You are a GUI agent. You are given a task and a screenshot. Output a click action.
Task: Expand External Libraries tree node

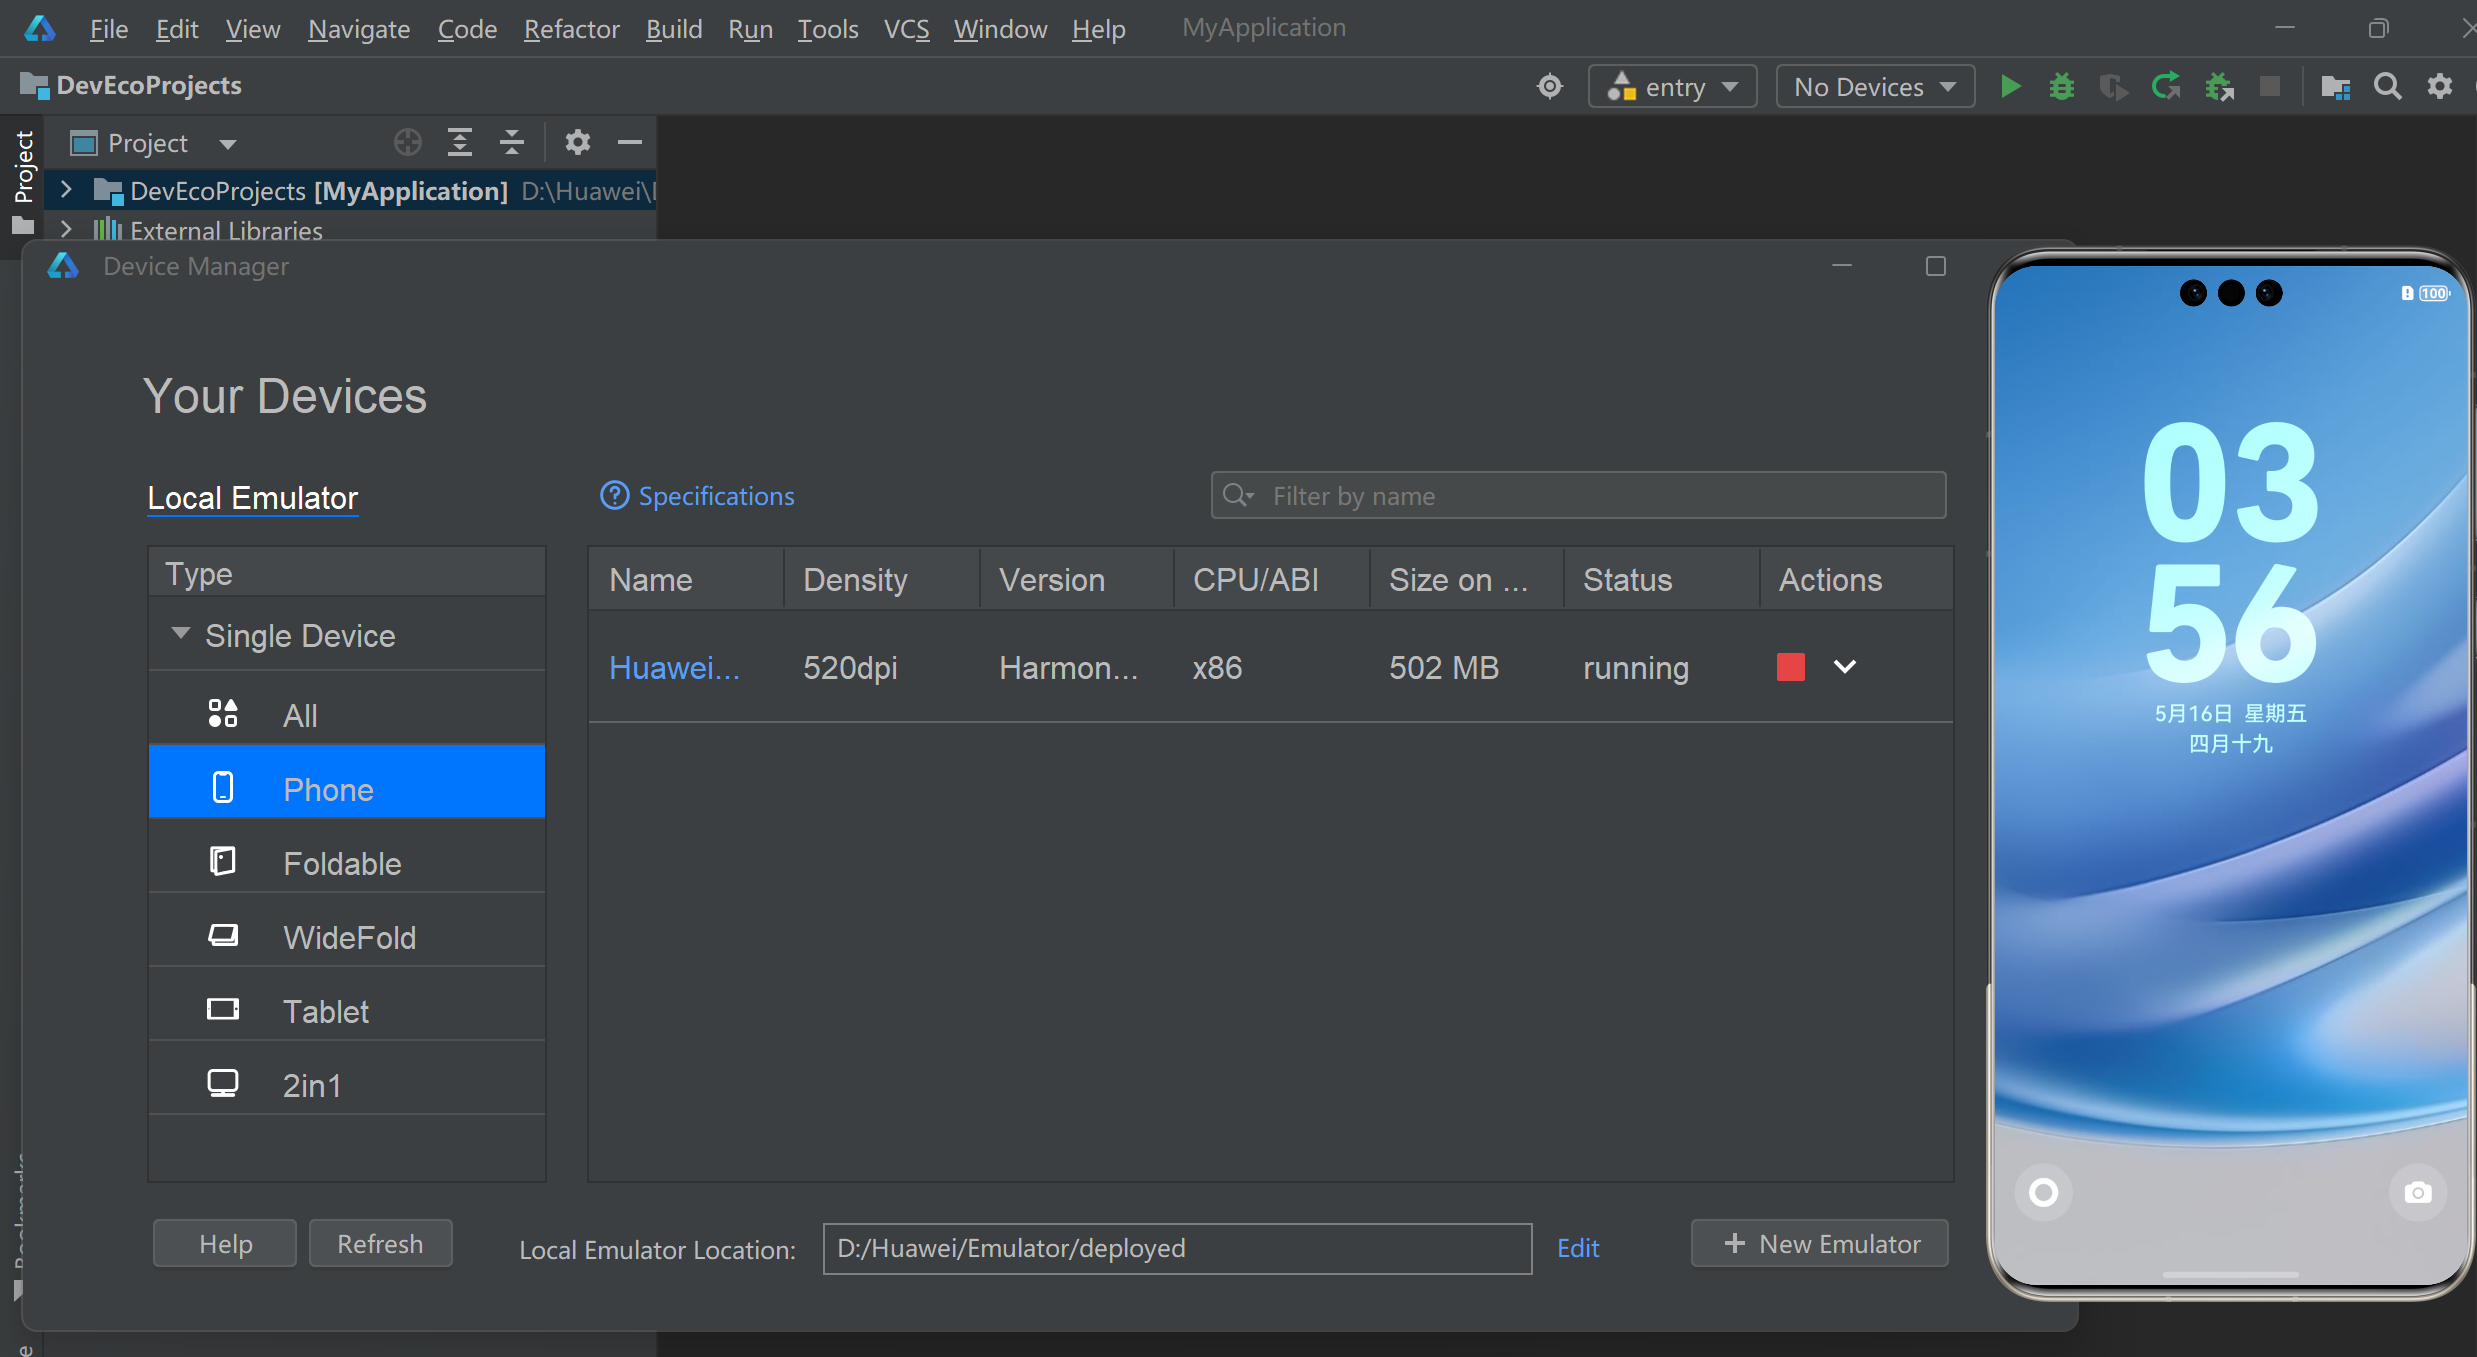pyautogui.click(x=66, y=230)
